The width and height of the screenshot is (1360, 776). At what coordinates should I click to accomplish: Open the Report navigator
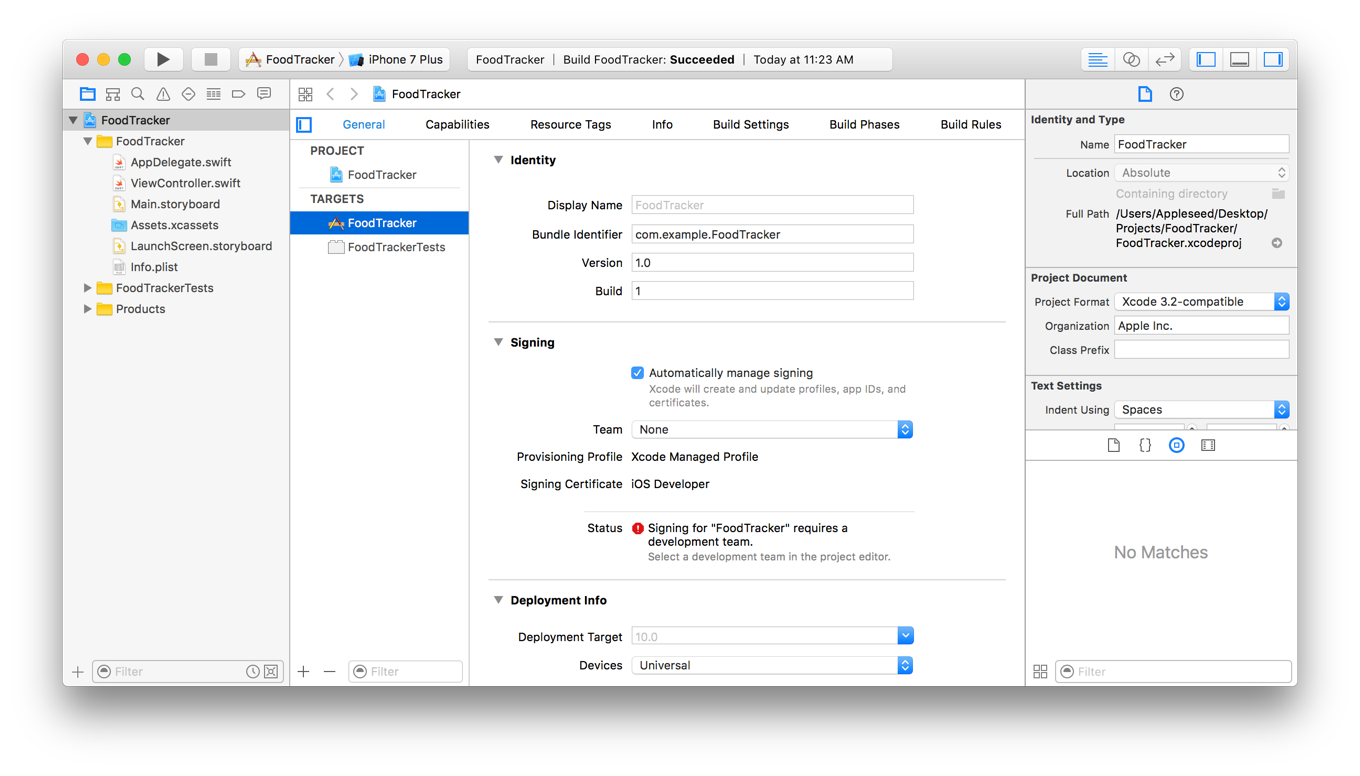[x=264, y=94]
